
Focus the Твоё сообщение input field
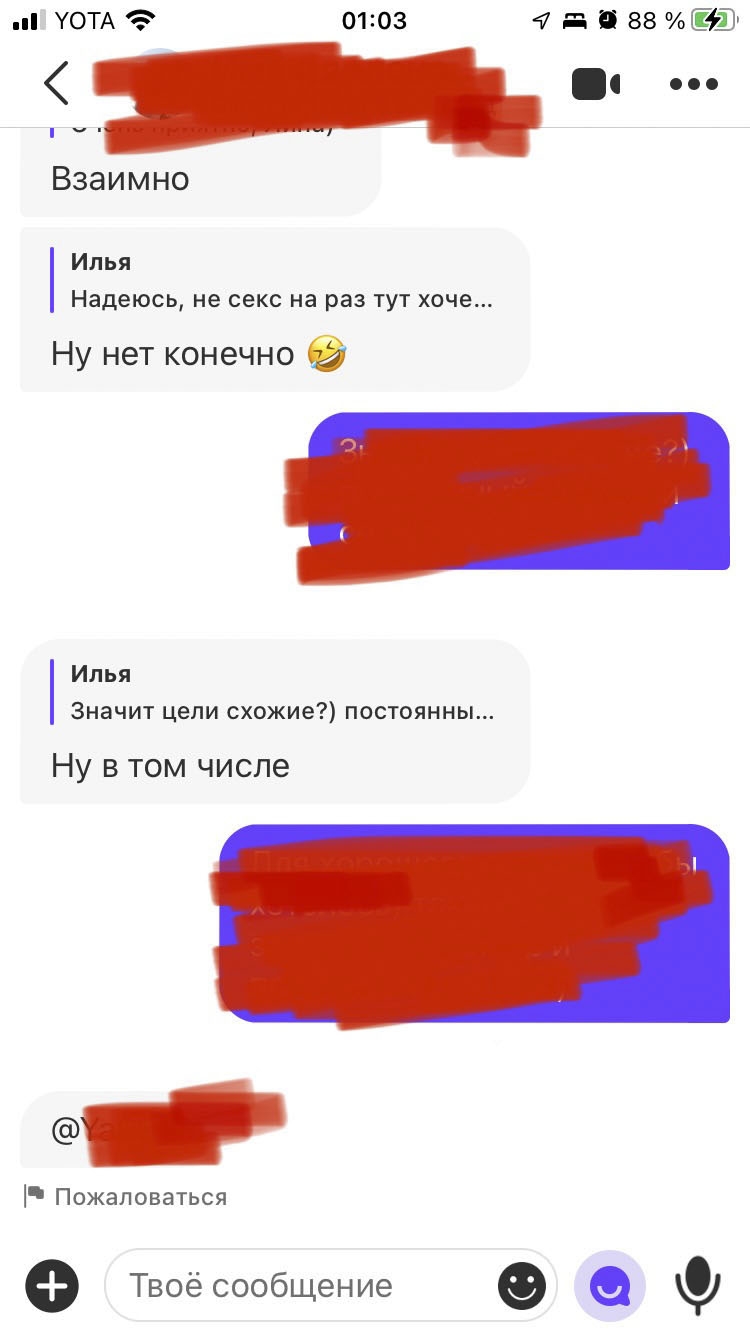pos(330,1285)
